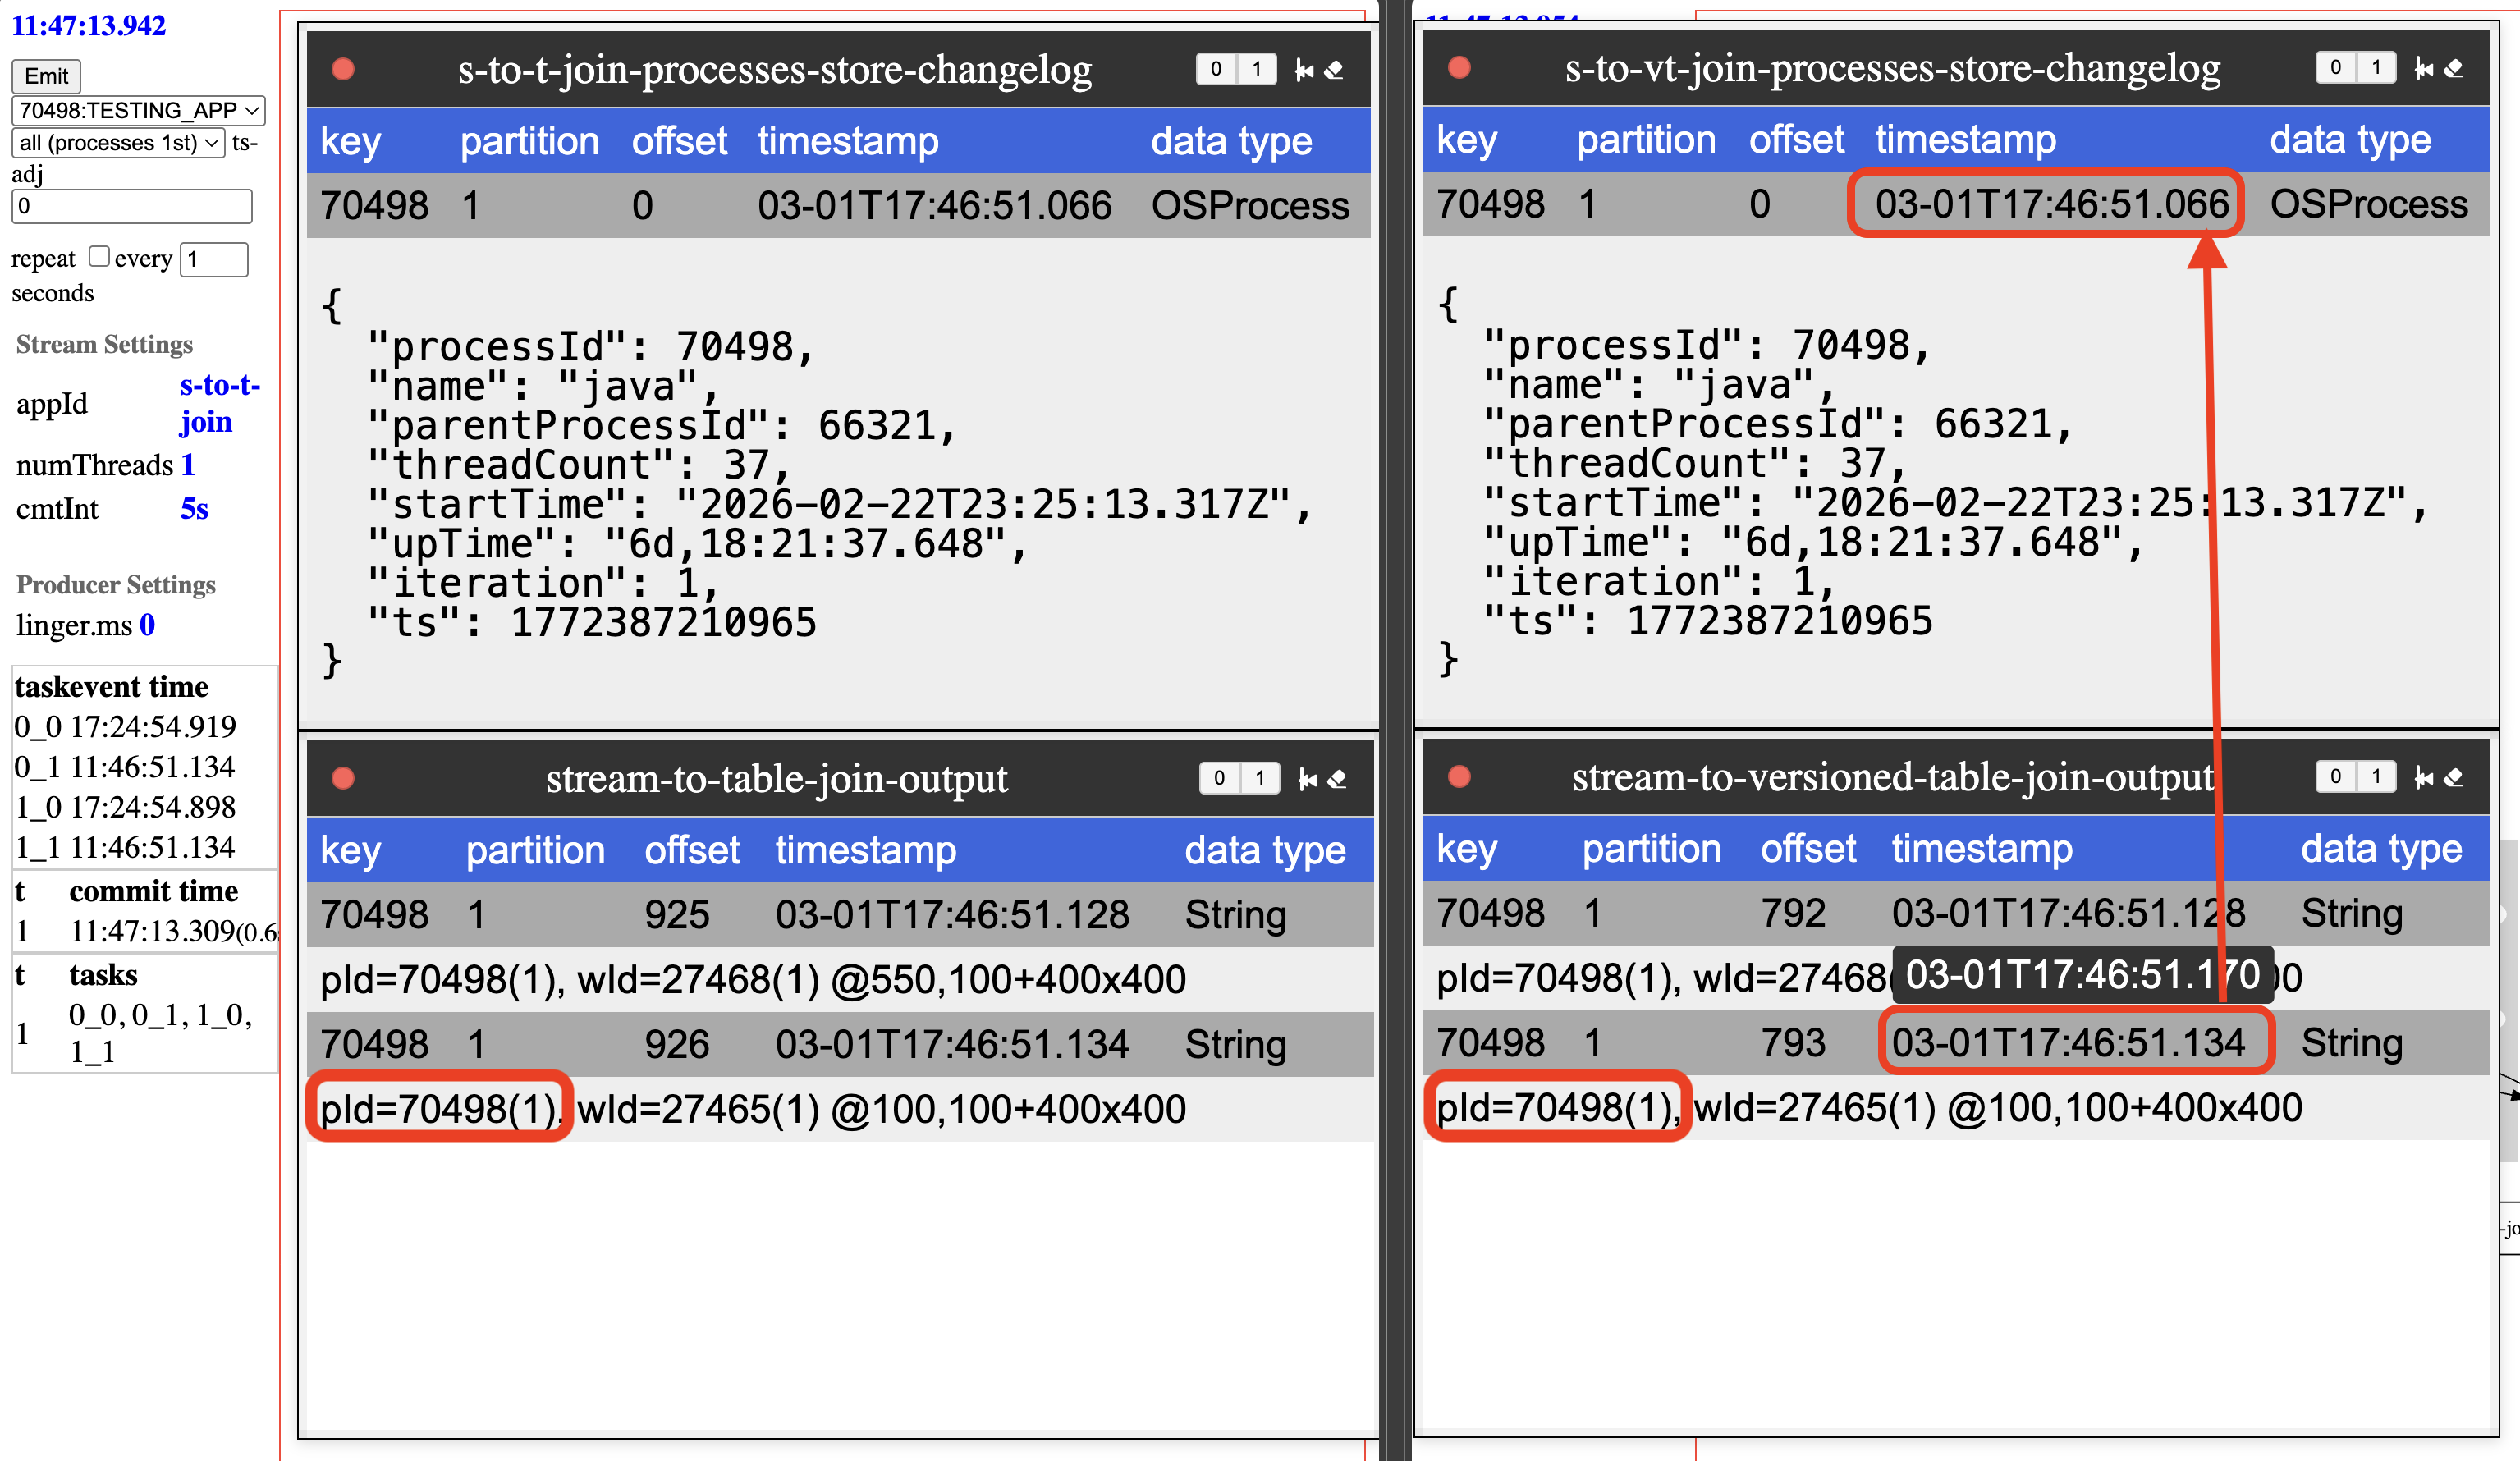
Task: Click the Emit button
Action: point(46,76)
